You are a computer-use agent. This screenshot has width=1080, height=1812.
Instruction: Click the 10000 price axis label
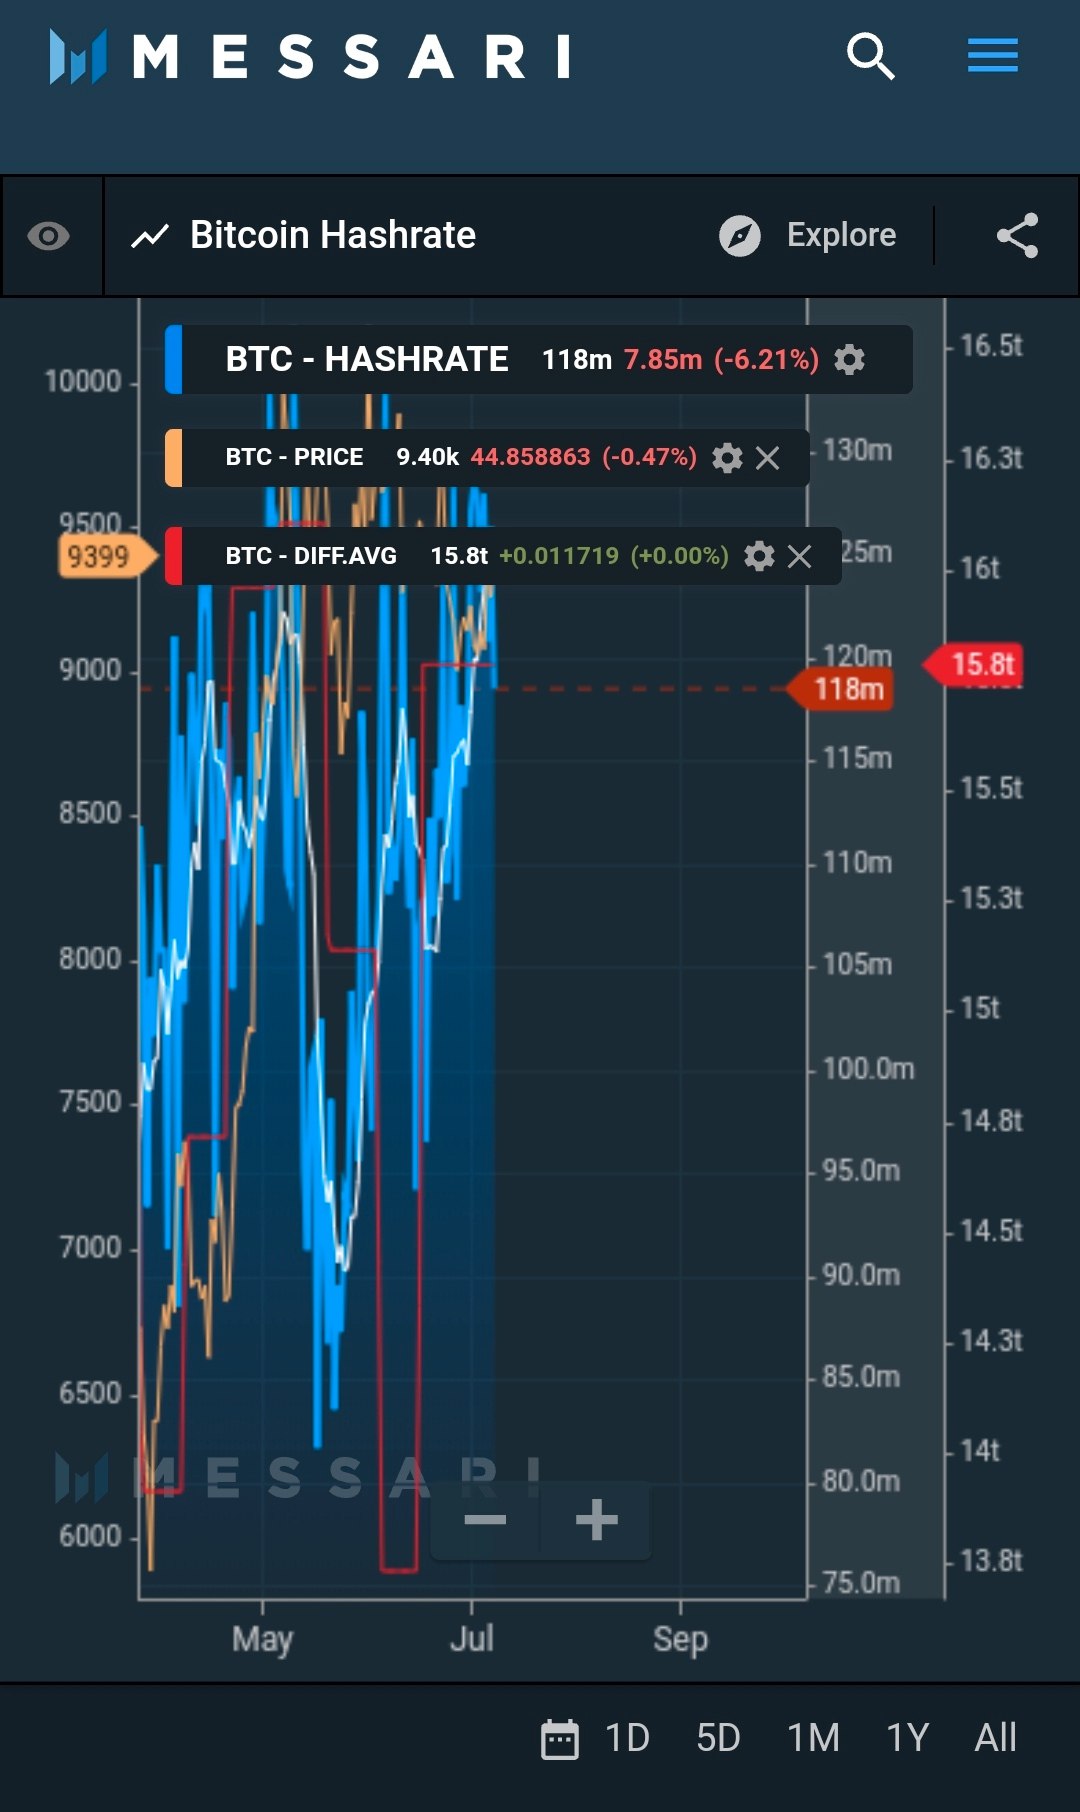pyautogui.click(x=83, y=381)
